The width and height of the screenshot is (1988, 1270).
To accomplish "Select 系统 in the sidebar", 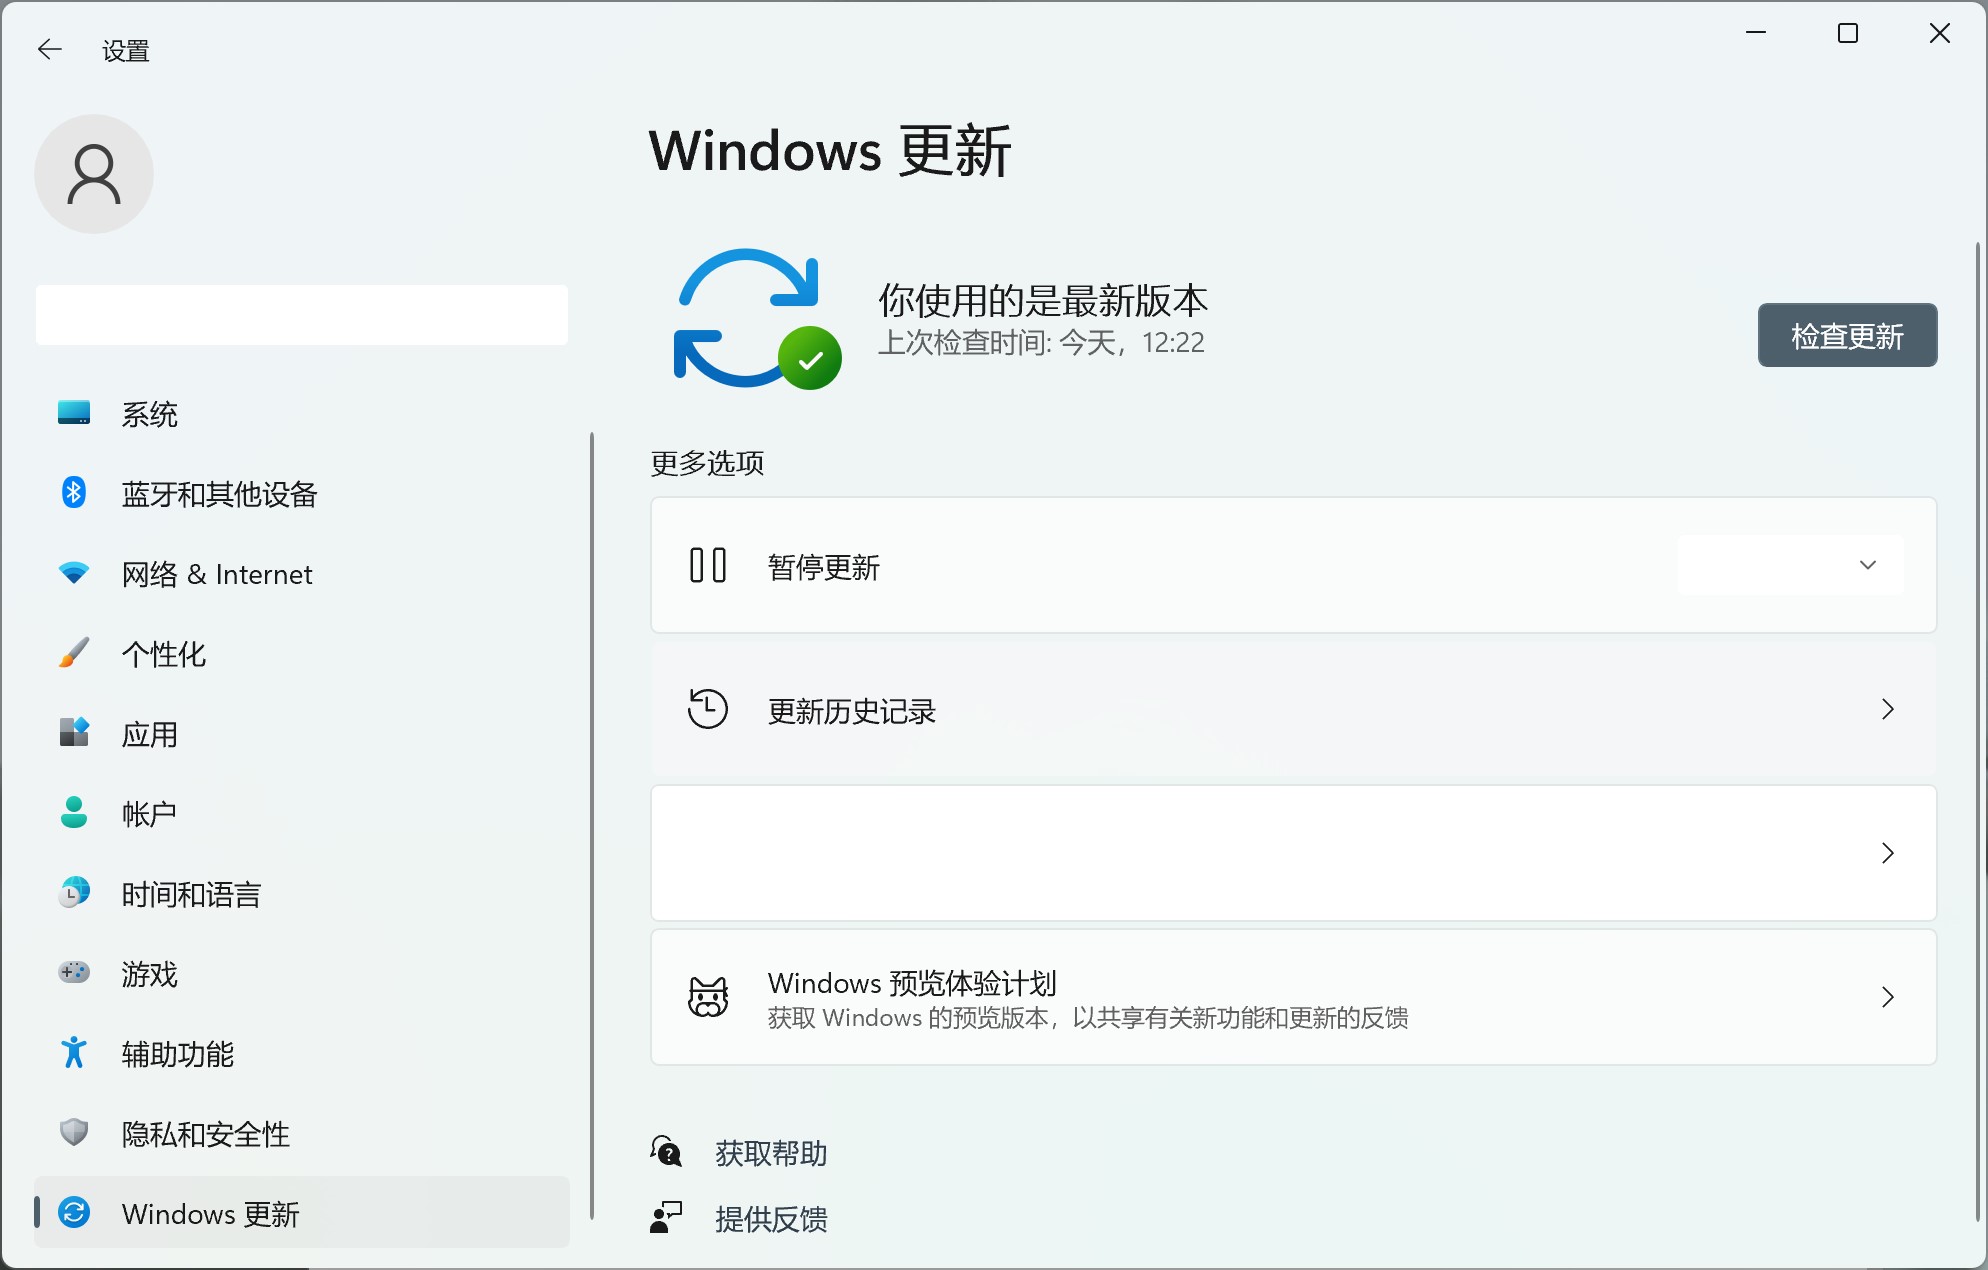I will (150, 414).
